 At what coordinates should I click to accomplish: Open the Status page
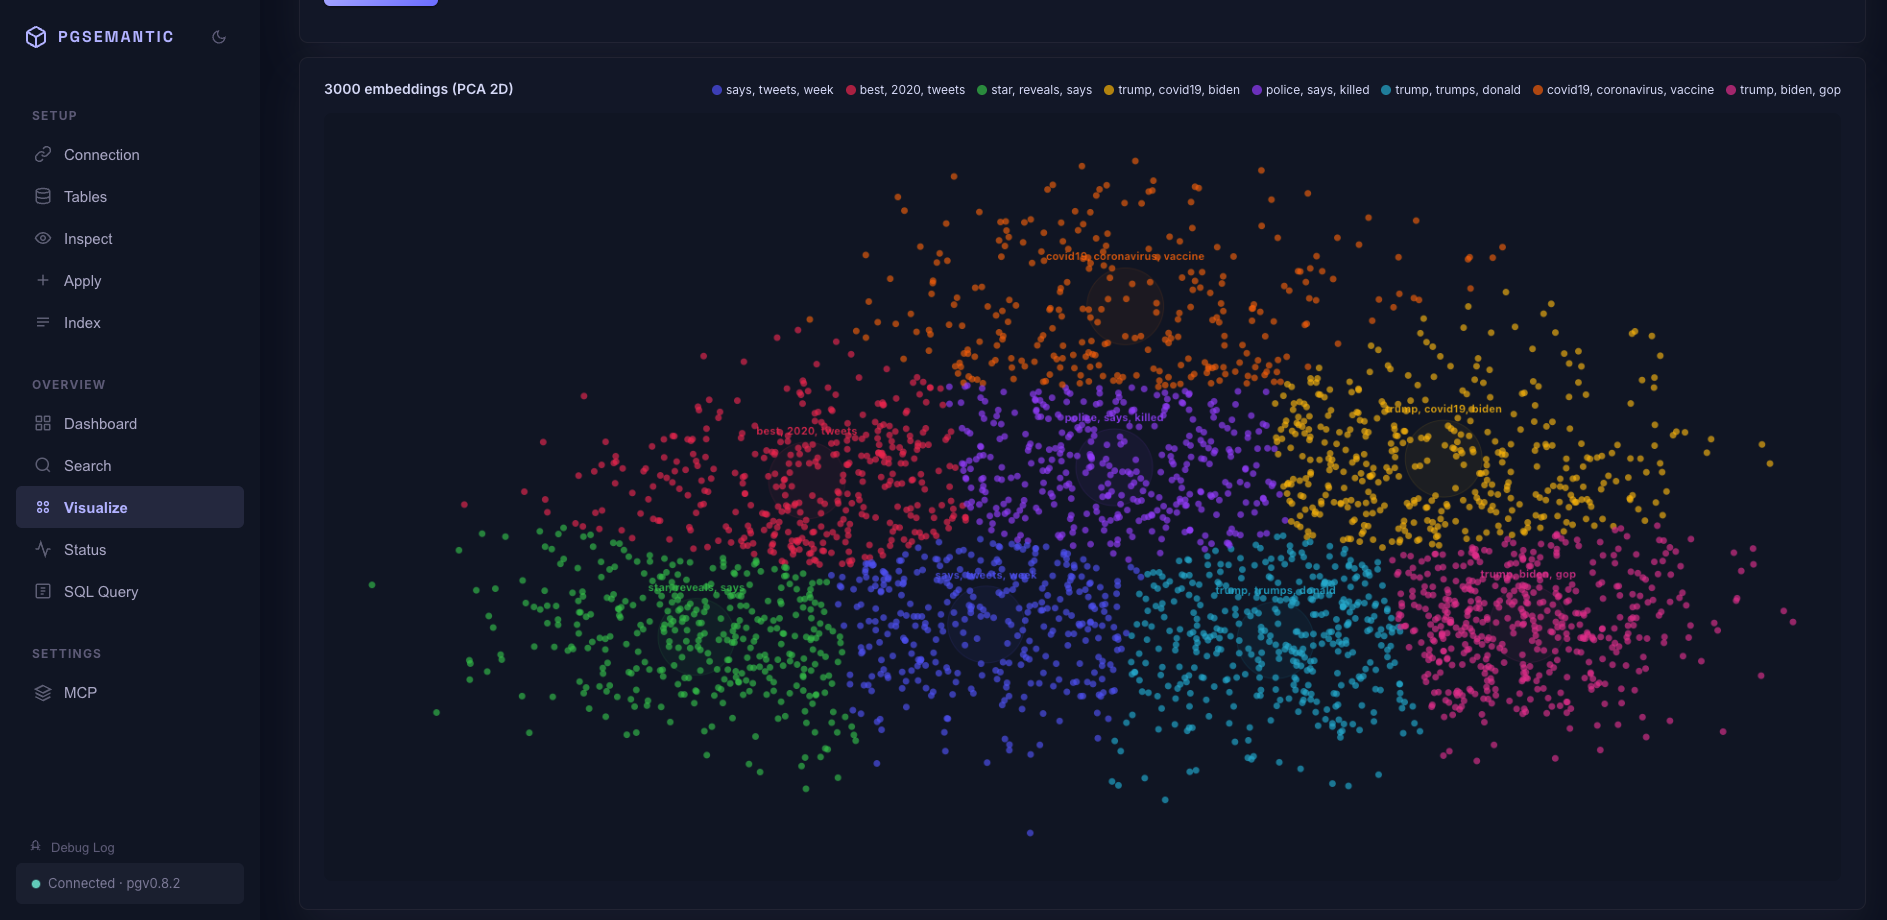pos(130,549)
